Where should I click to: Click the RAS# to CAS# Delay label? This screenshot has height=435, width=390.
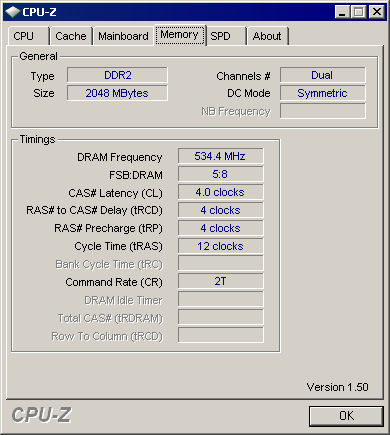94,210
